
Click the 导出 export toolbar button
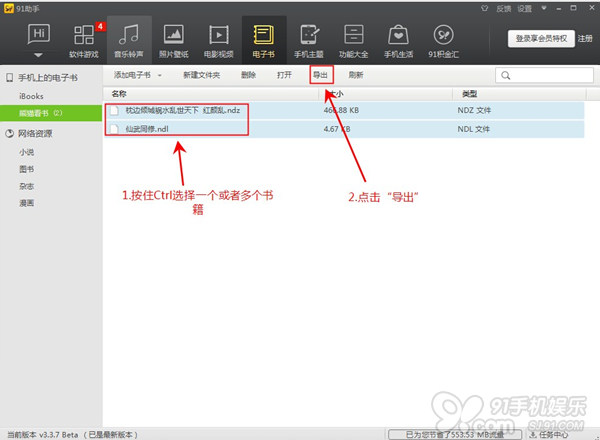321,75
